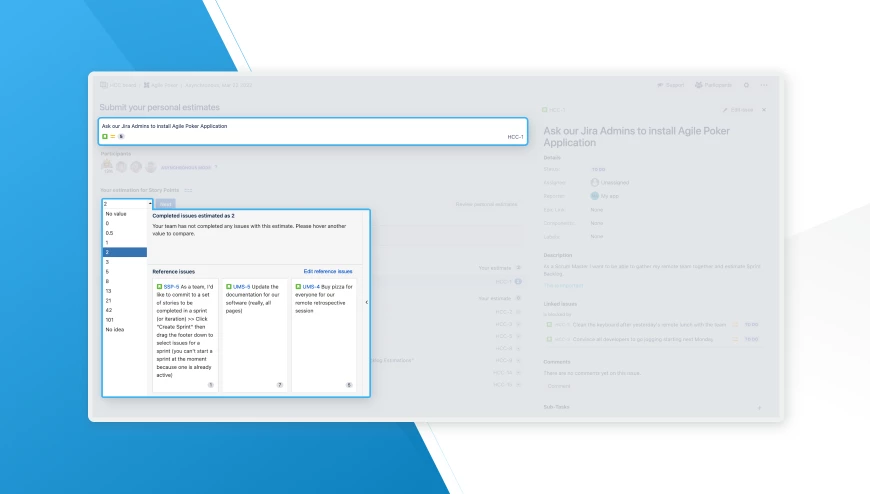This screenshot has width=870, height=494.
Task: Open the HCC-1 key on the highlighted issue card
Action: [x=515, y=137]
